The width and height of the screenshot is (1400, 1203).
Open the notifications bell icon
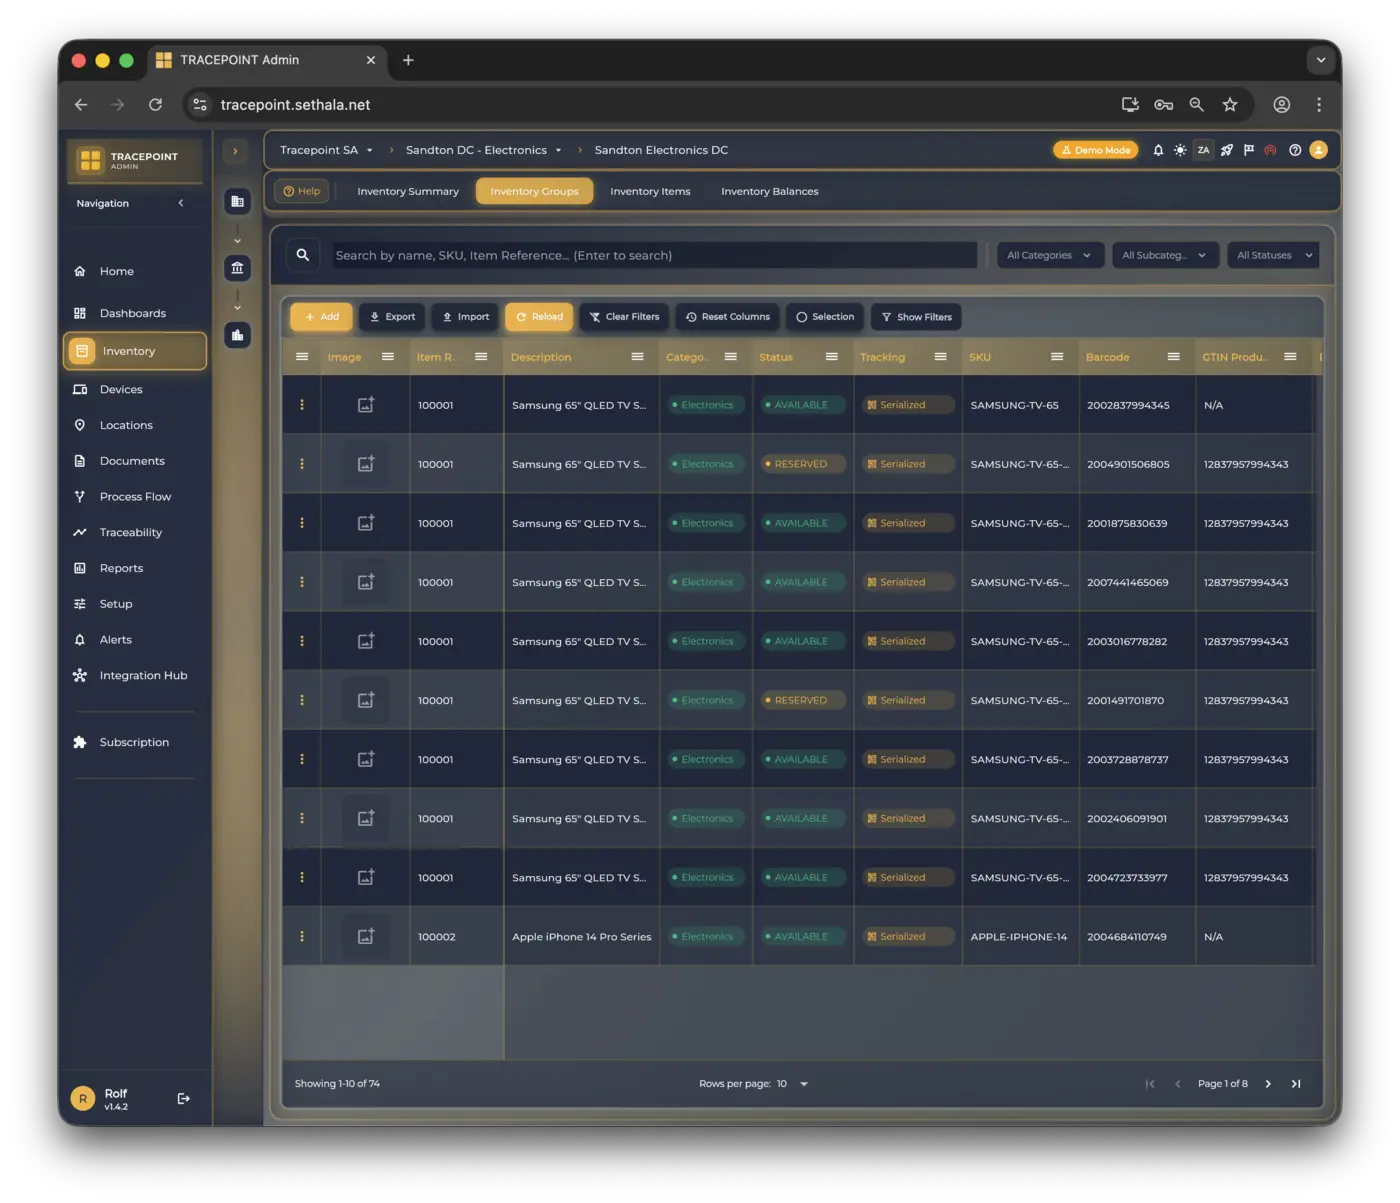[x=1157, y=149]
